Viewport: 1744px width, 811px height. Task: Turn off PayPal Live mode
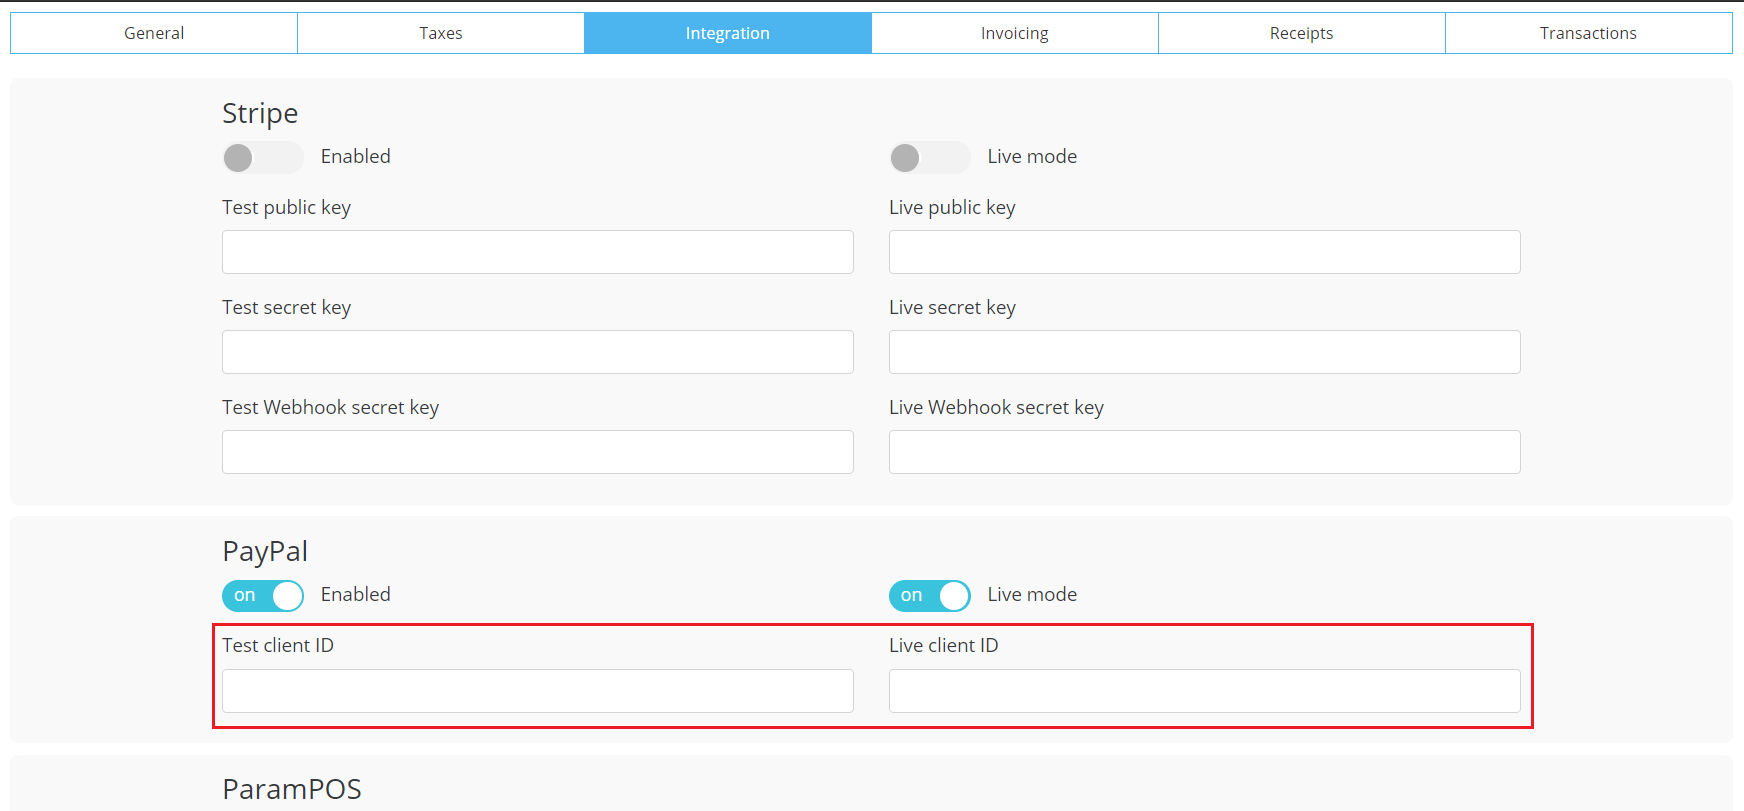[929, 596]
